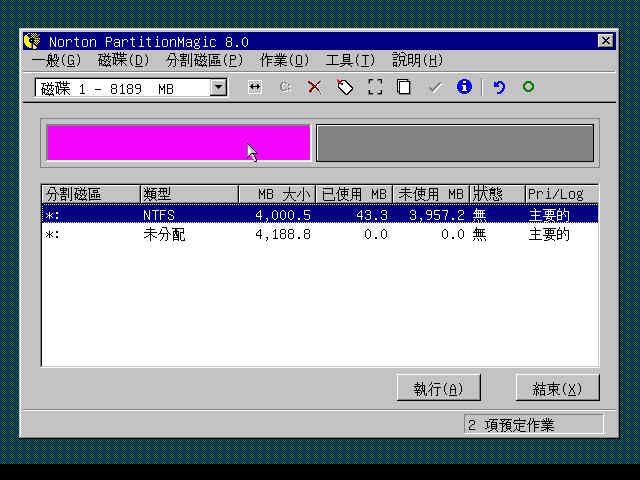Undo last change with blue arrow icon
Viewport: 640px width, 480px height.
(x=498, y=87)
